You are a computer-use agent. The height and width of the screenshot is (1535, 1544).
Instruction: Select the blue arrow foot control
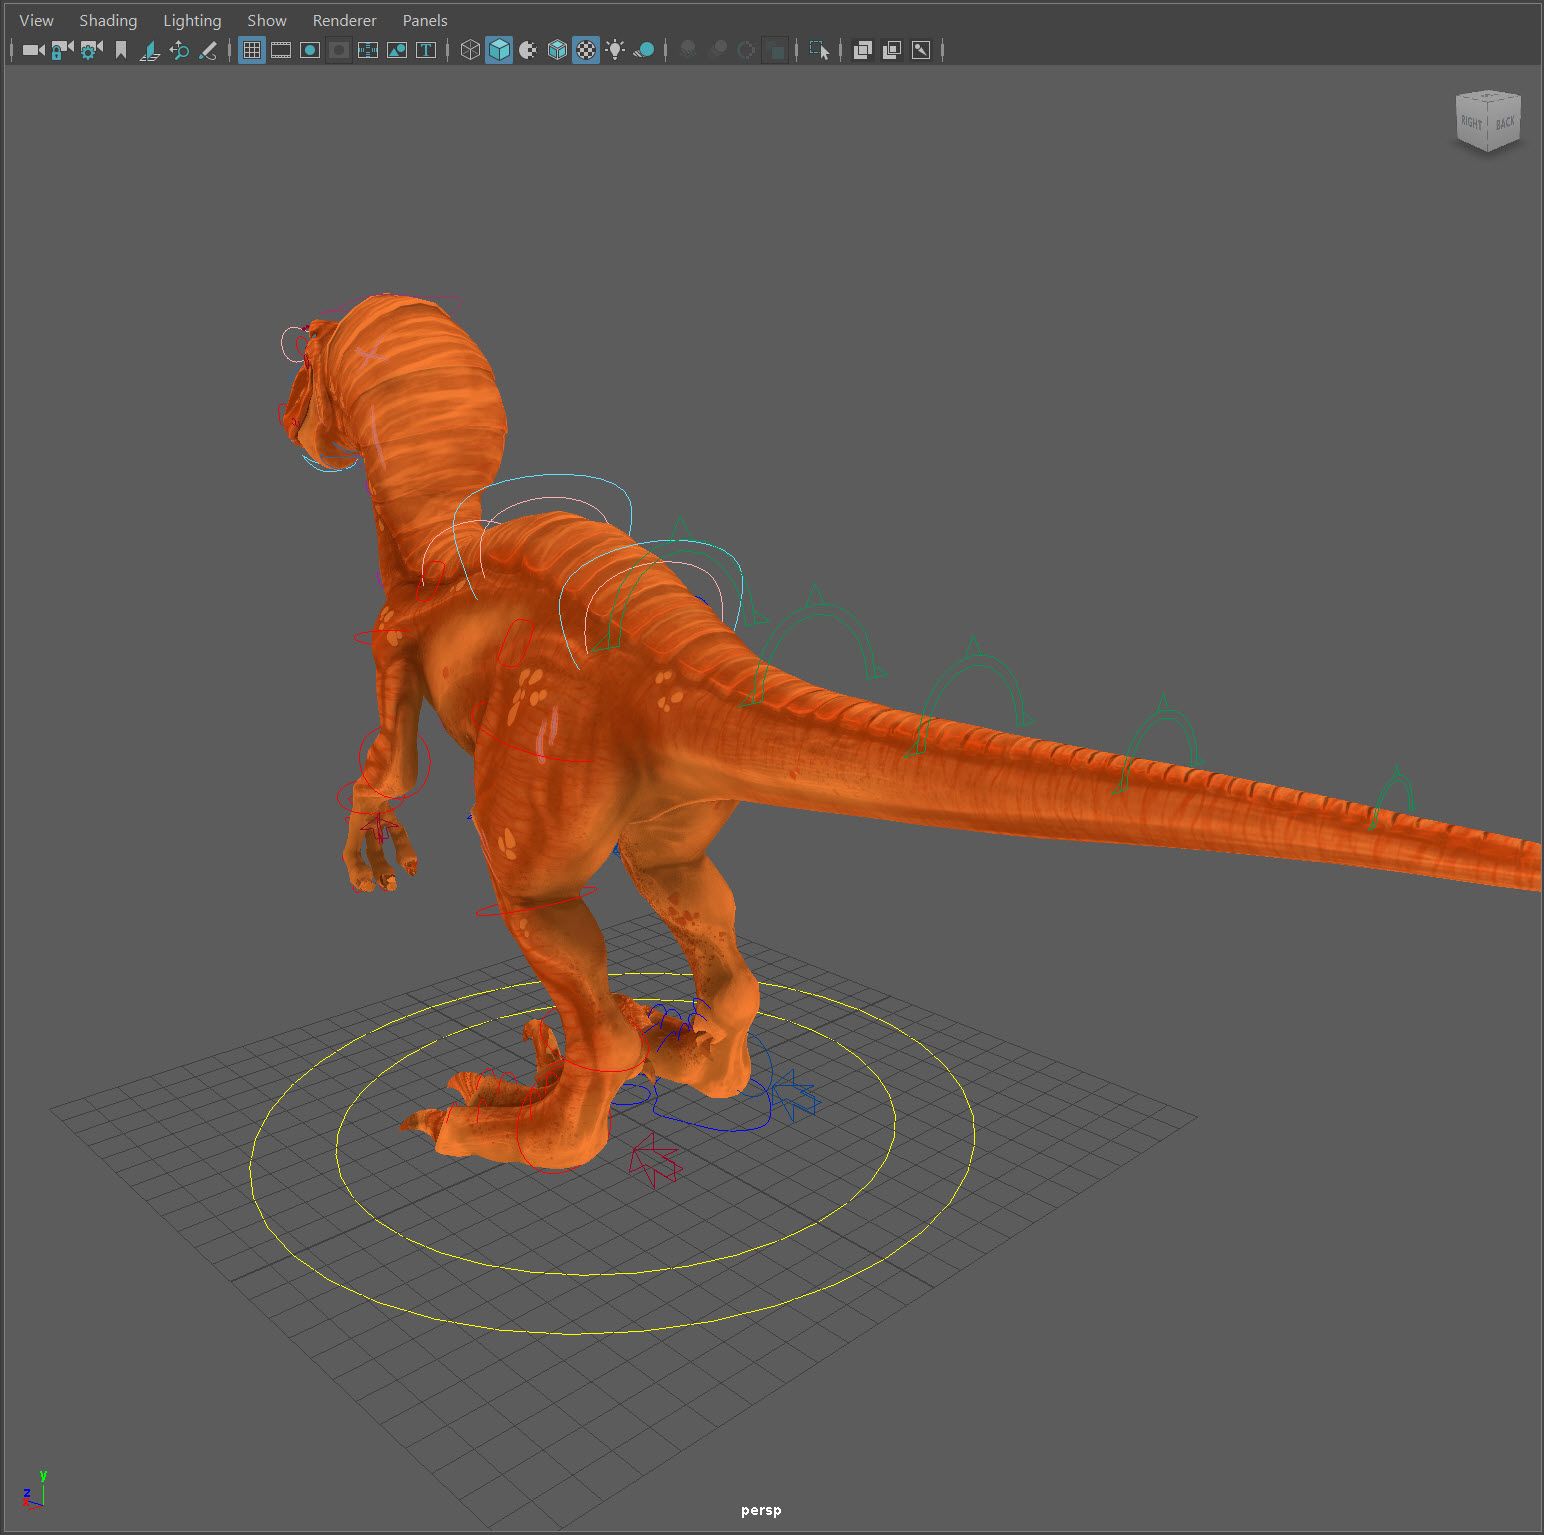[797, 1095]
